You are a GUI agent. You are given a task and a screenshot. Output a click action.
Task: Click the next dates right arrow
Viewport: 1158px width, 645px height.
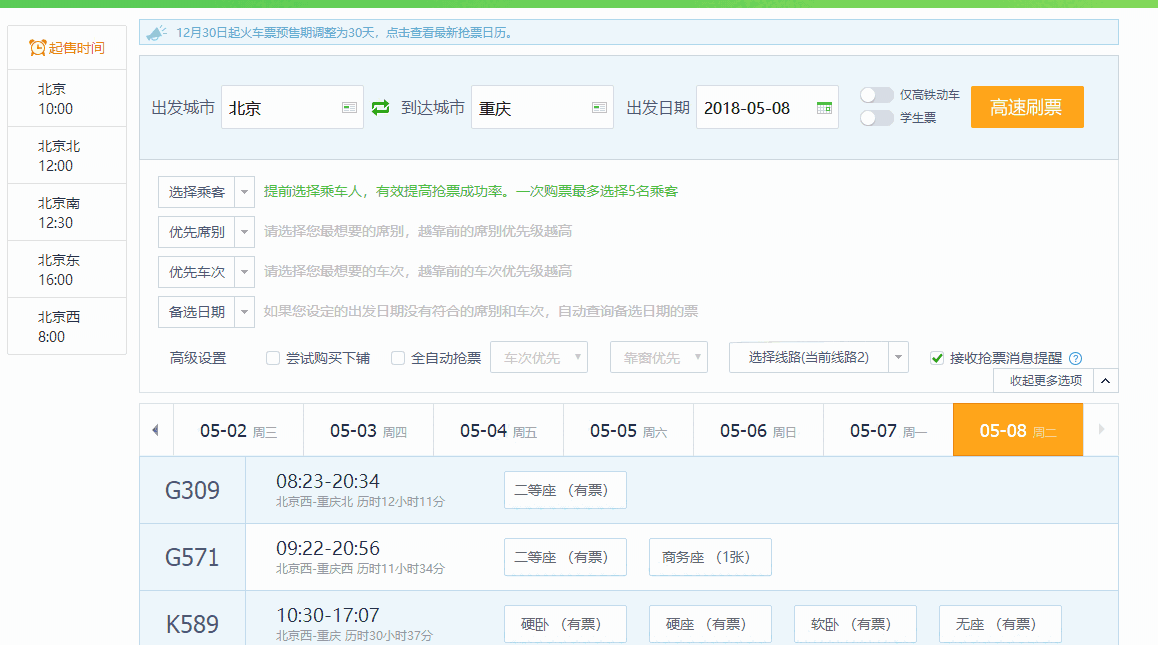pyautogui.click(x=1101, y=430)
